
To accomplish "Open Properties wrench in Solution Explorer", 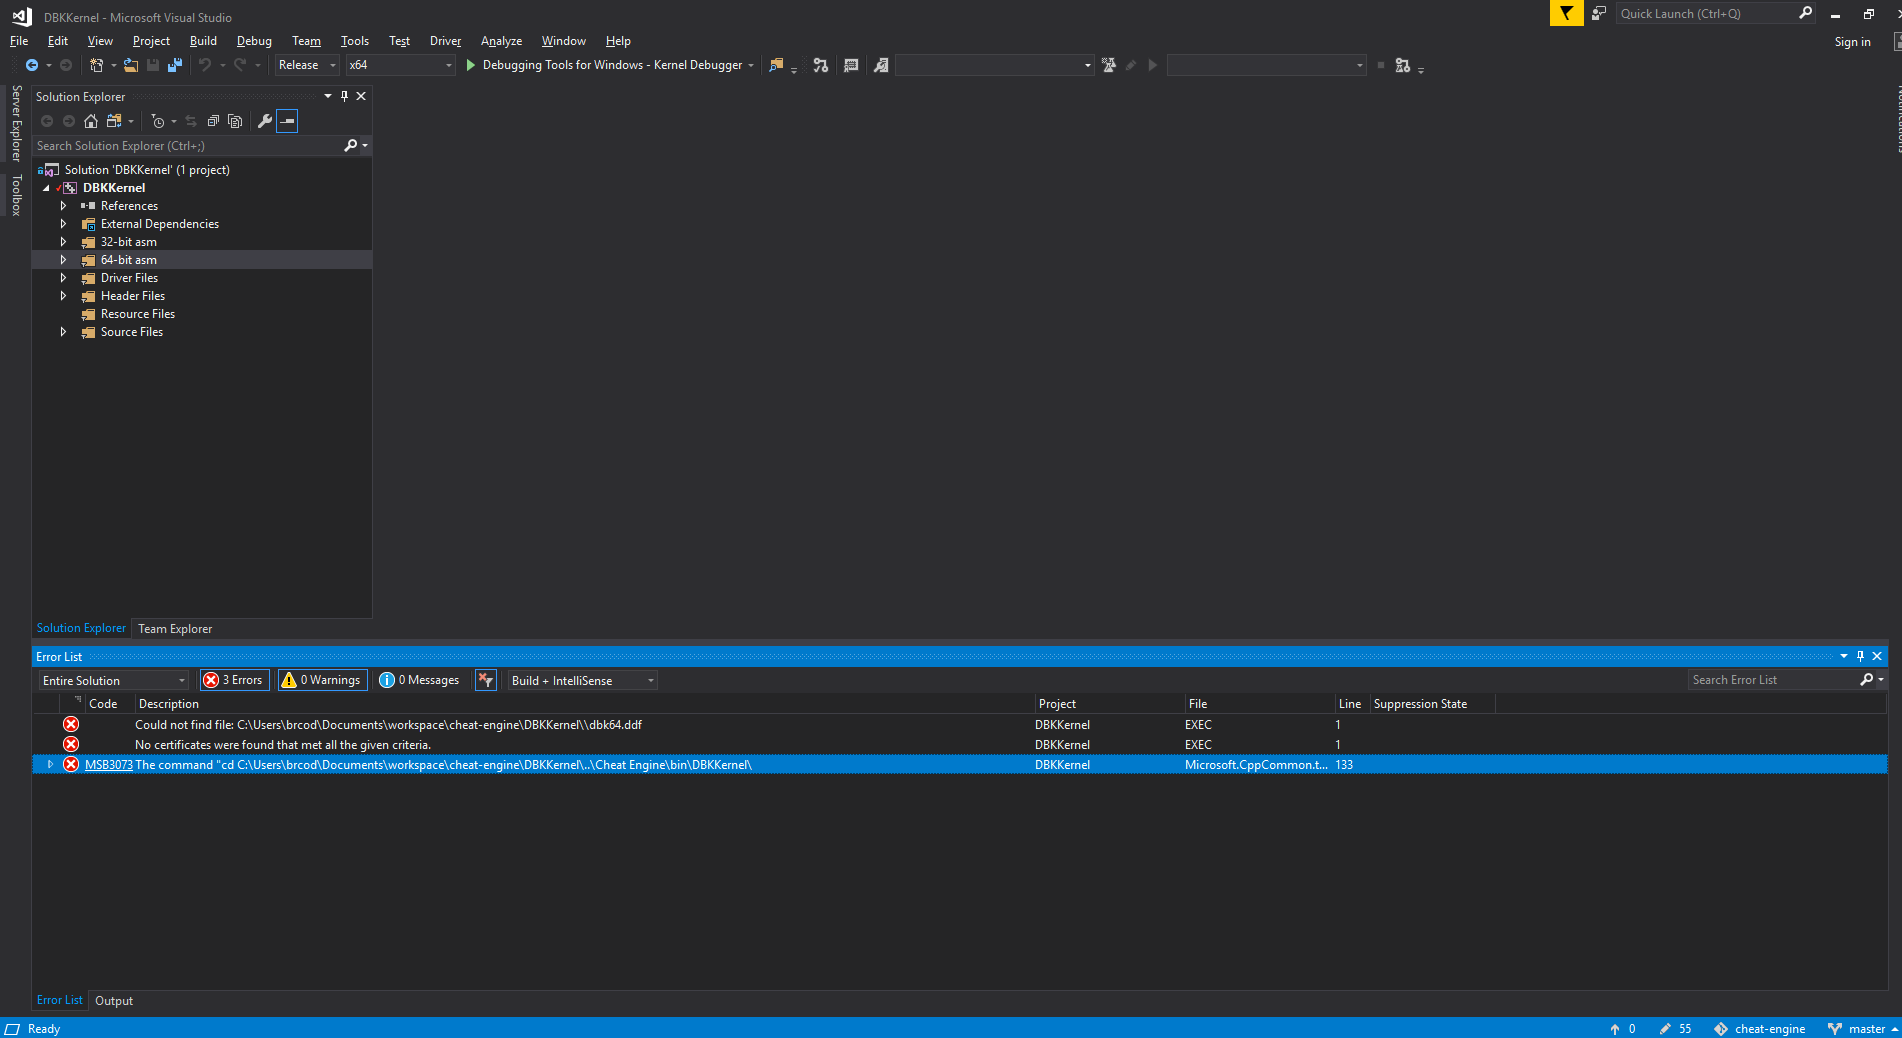I will pyautogui.click(x=264, y=121).
